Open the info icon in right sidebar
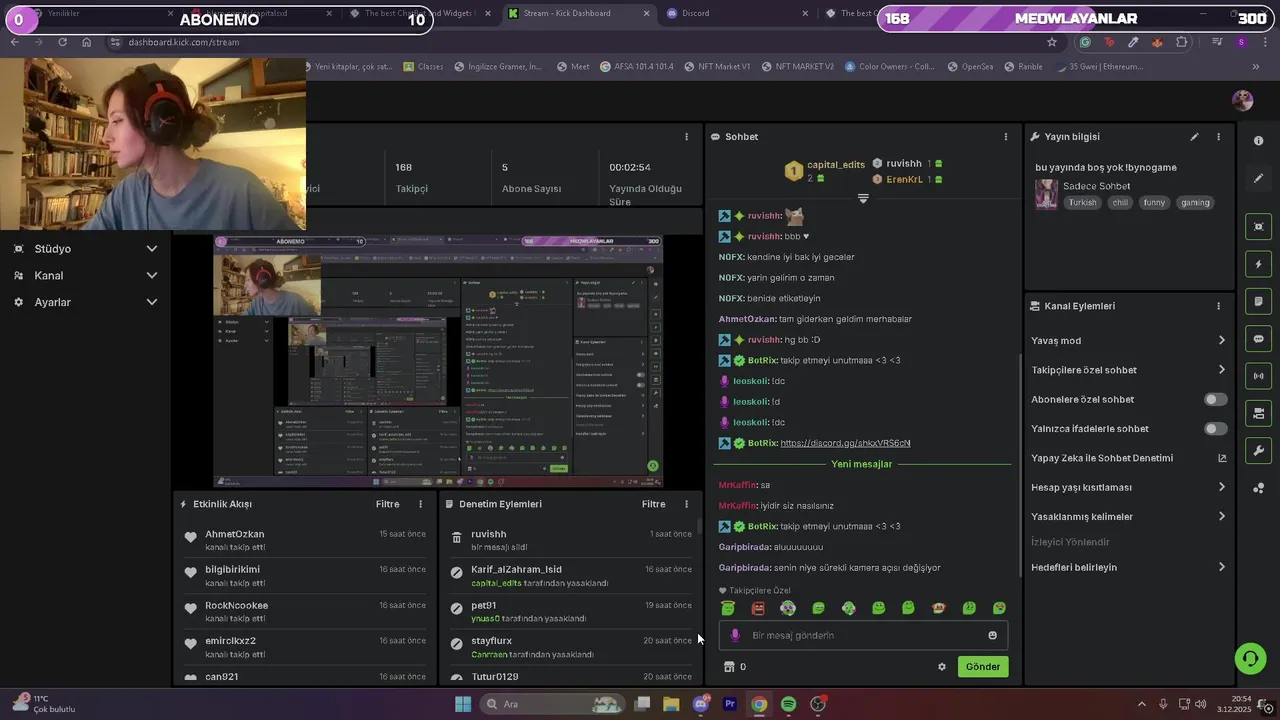This screenshot has height=720, width=1280. (x=1258, y=141)
